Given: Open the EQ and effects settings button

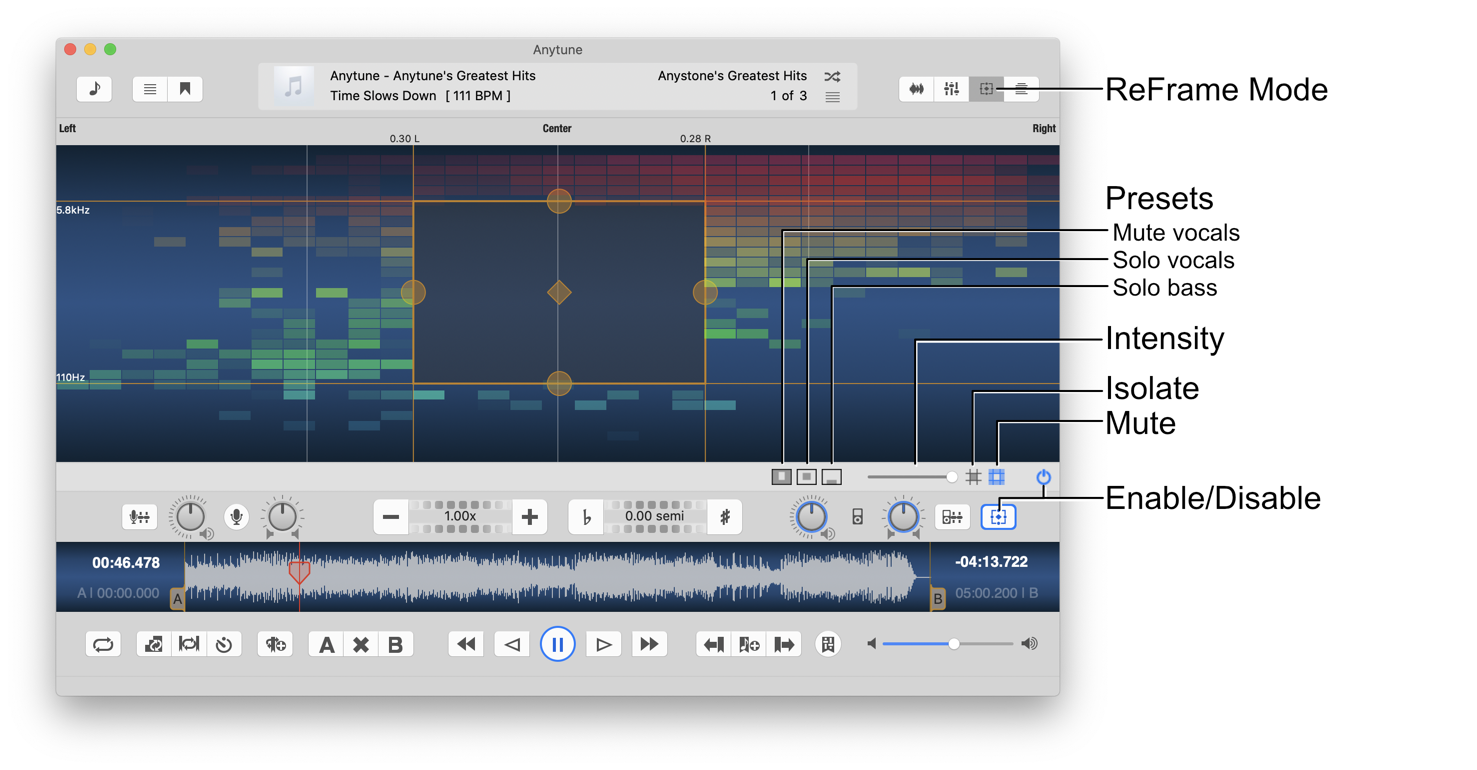Looking at the screenshot, I should pyautogui.click(x=952, y=517).
